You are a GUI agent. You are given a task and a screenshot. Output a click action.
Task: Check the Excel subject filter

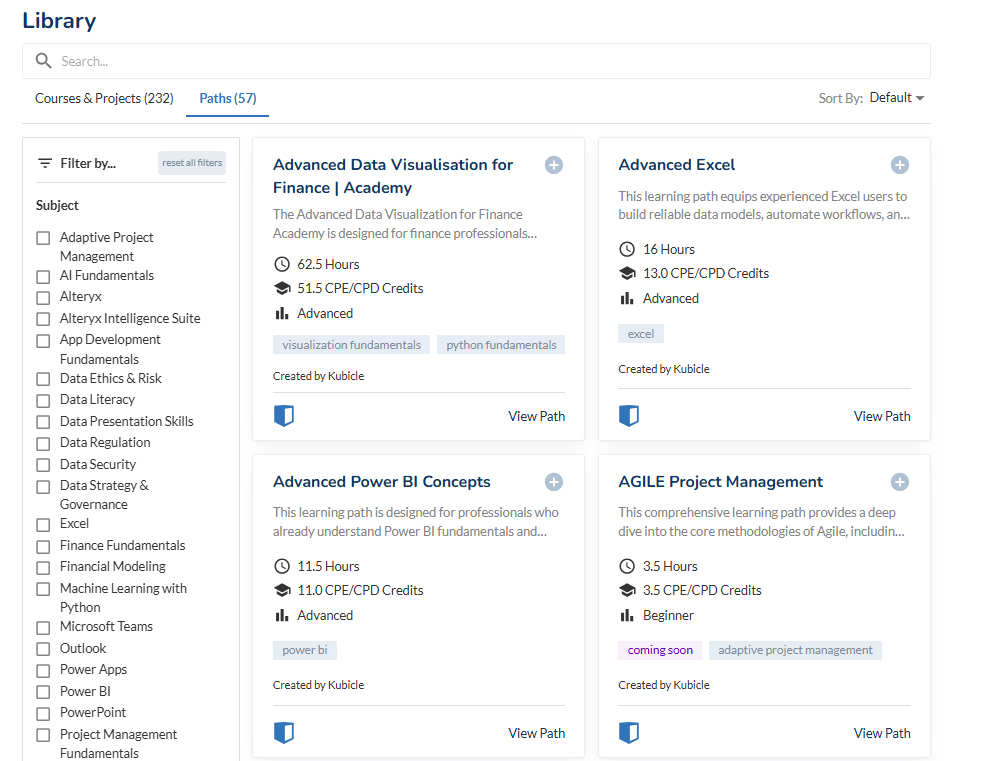[43, 524]
